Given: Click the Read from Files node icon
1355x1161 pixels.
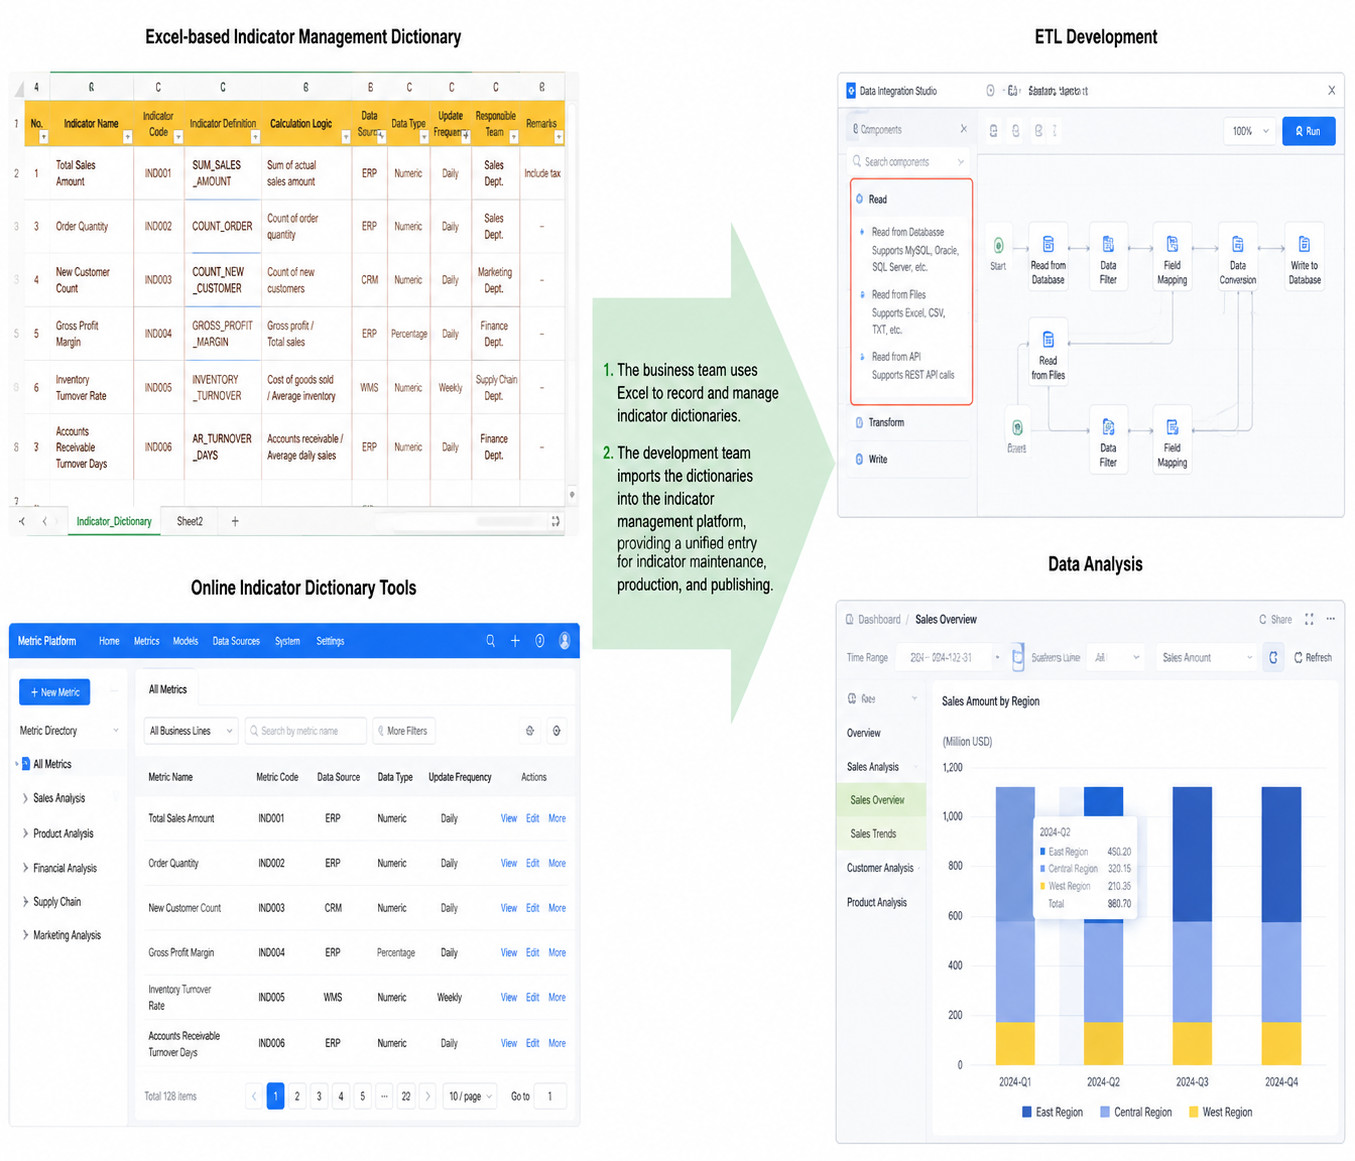Looking at the screenshot, I should (1048, 339).
